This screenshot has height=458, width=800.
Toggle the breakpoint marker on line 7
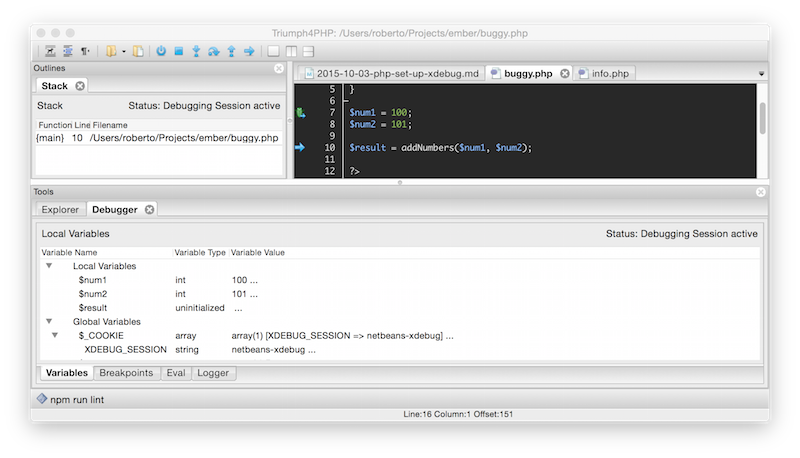(301, 113)
